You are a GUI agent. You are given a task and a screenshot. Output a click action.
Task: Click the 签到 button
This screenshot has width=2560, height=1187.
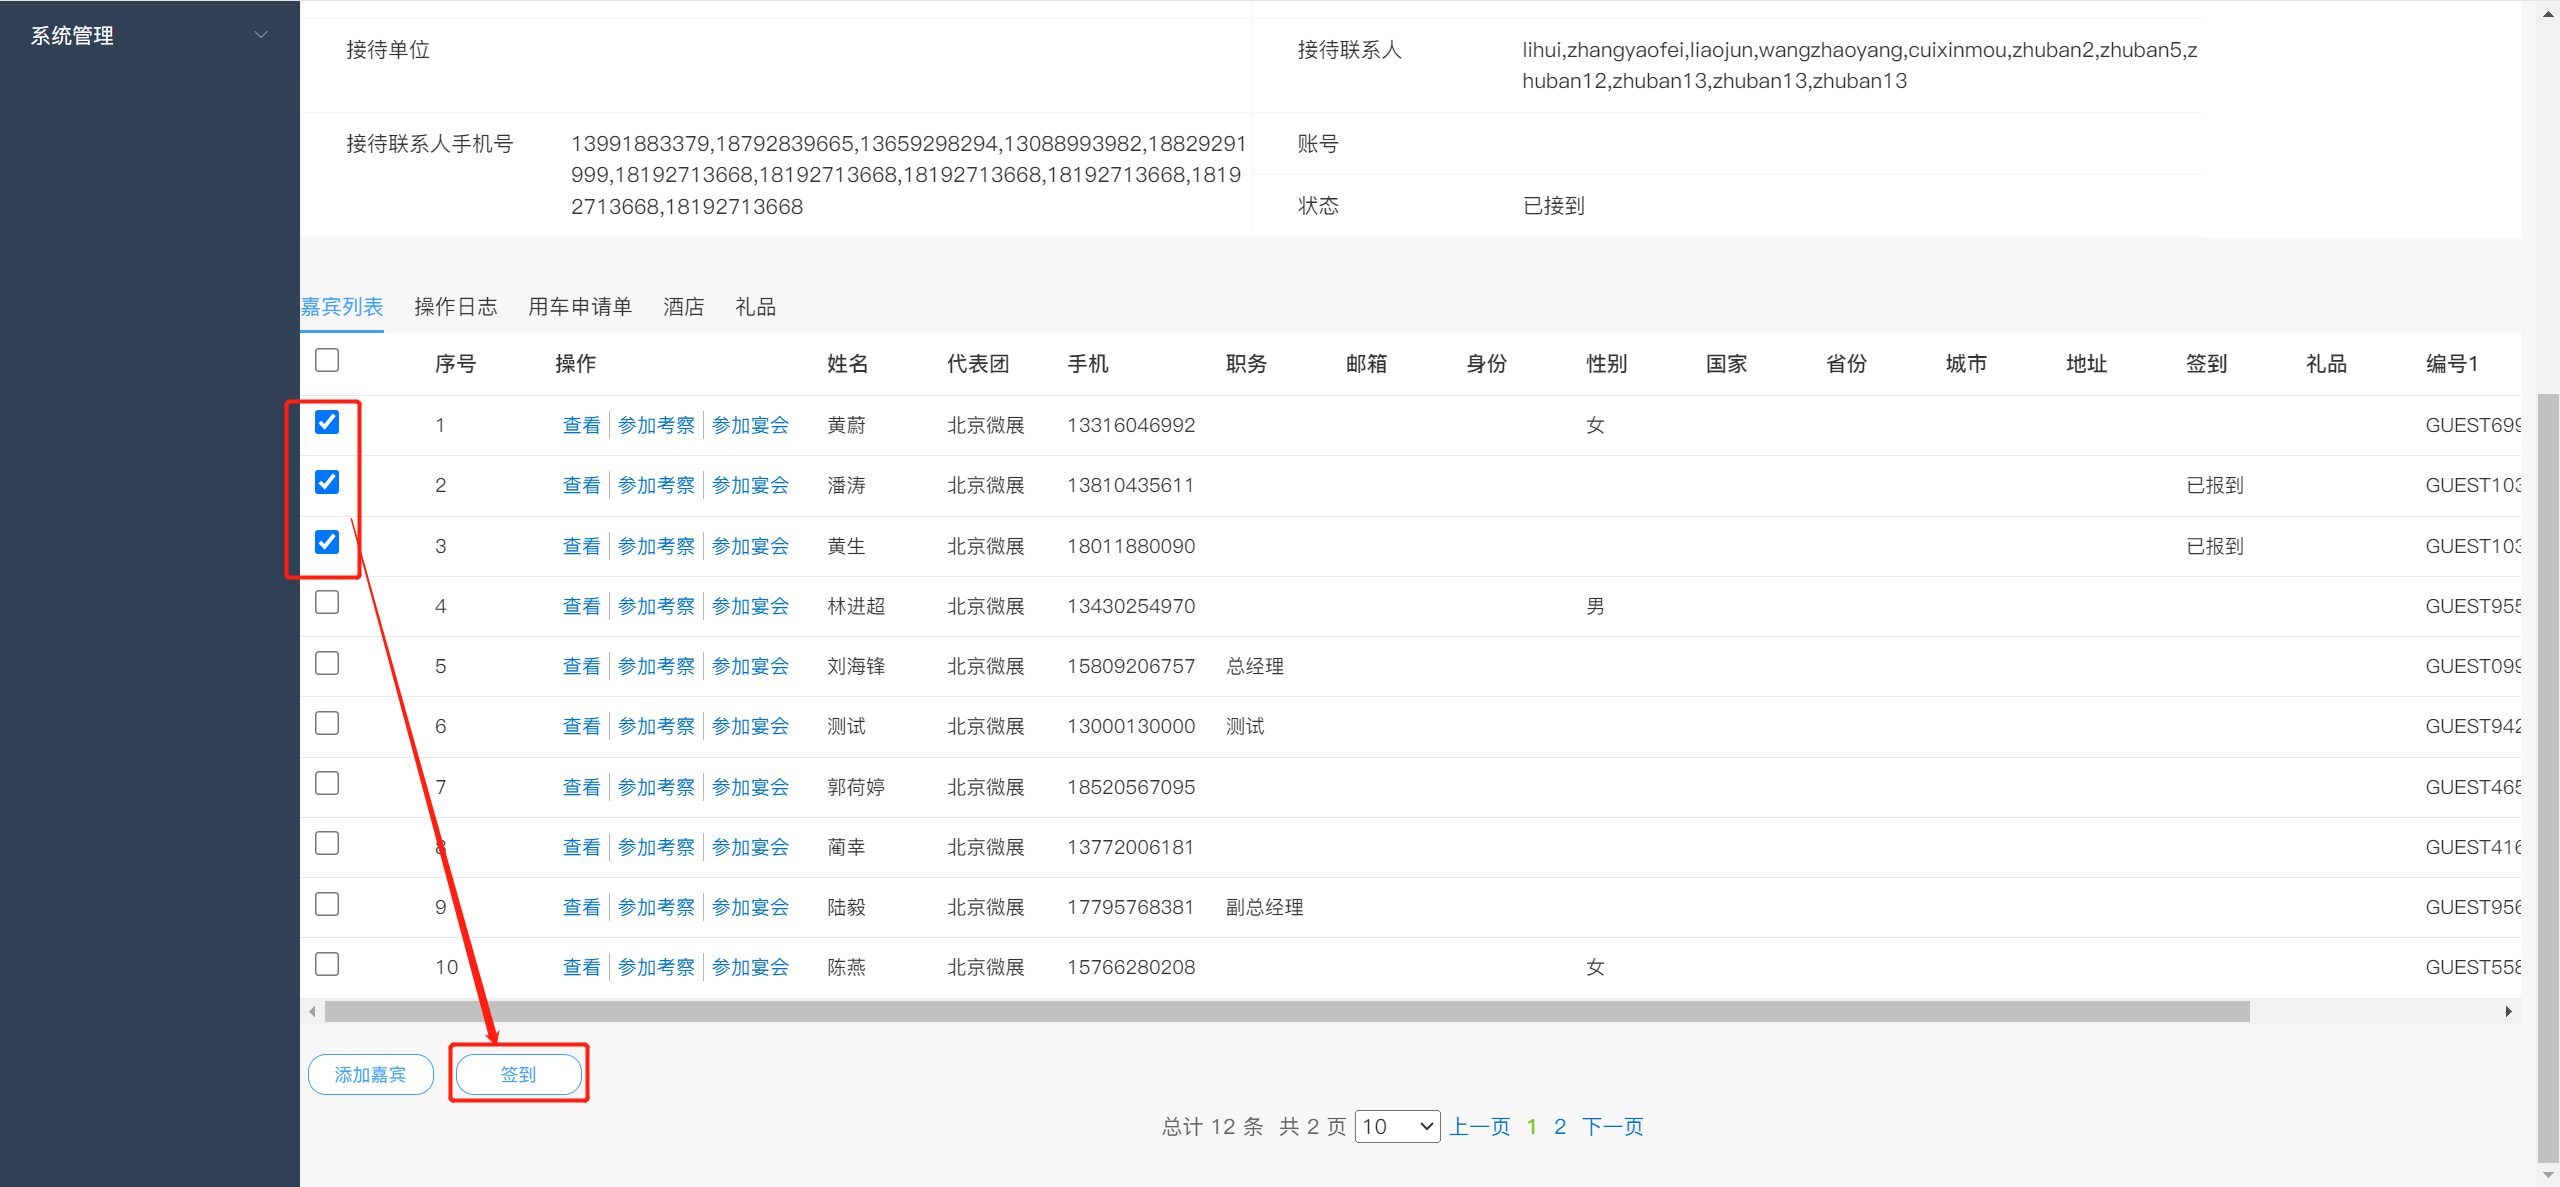click(x=519, y=1074)
